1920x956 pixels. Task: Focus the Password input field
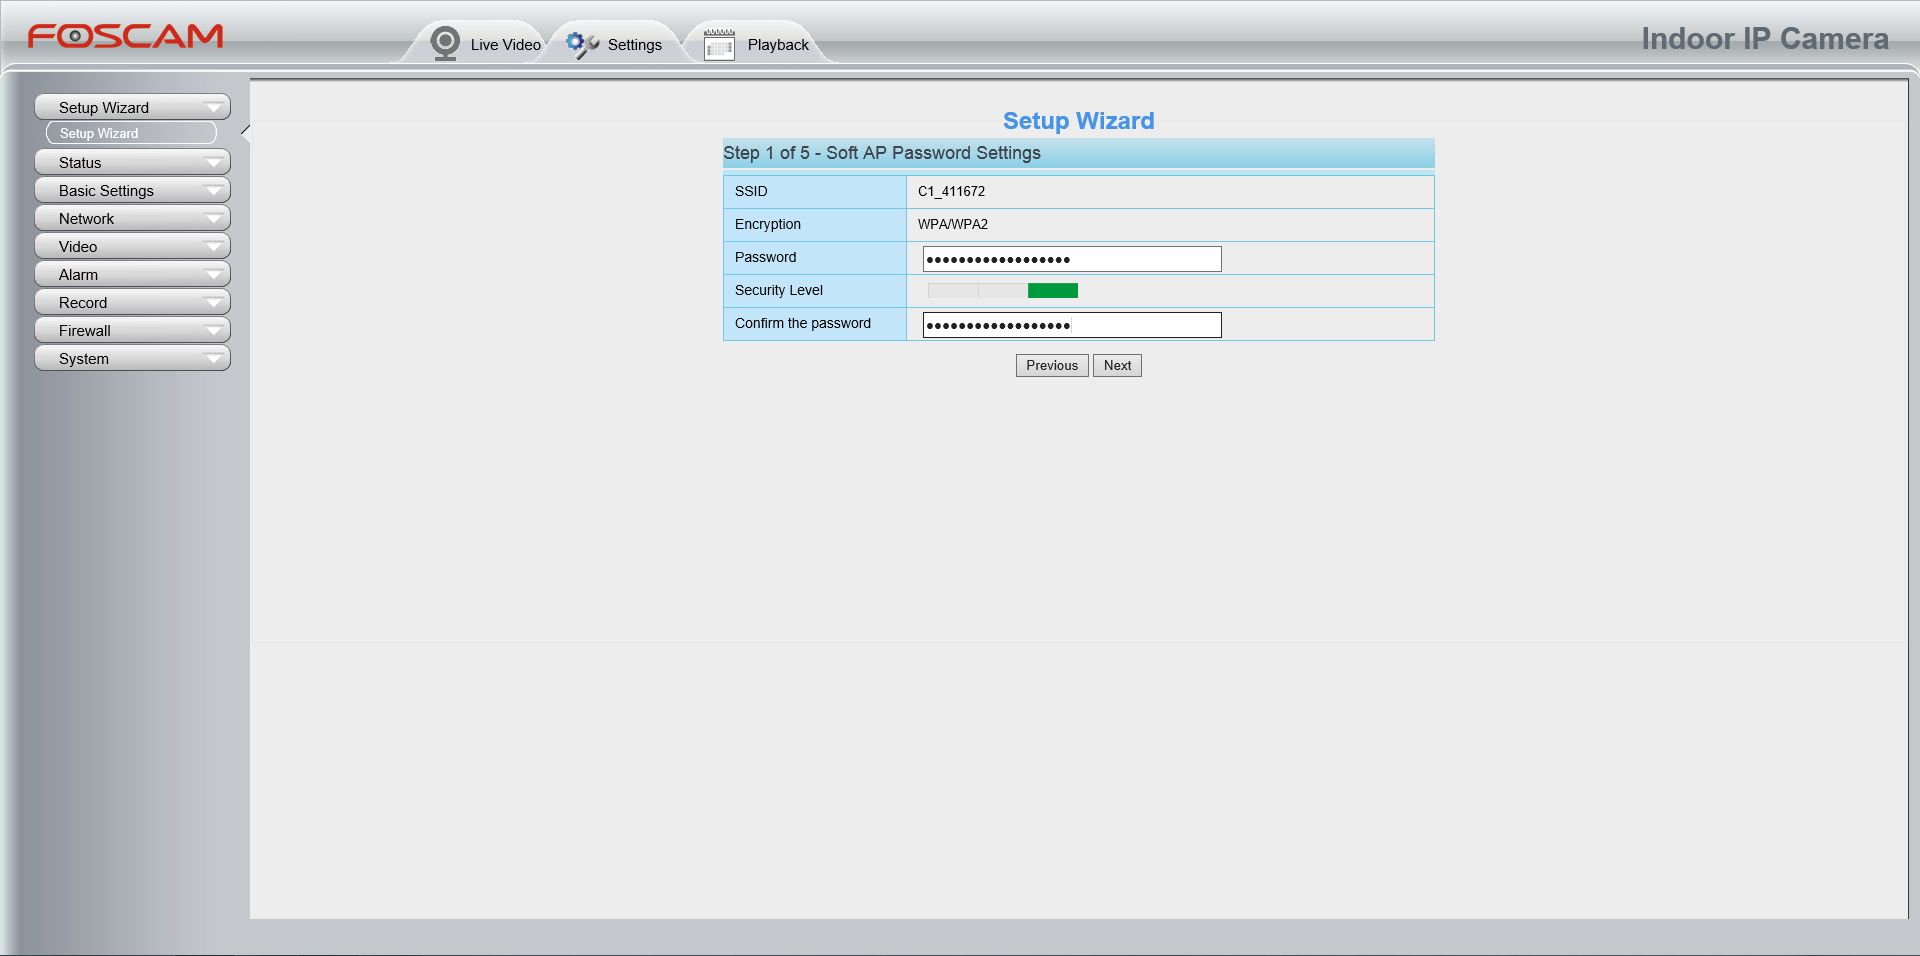tap(1072, 259)
